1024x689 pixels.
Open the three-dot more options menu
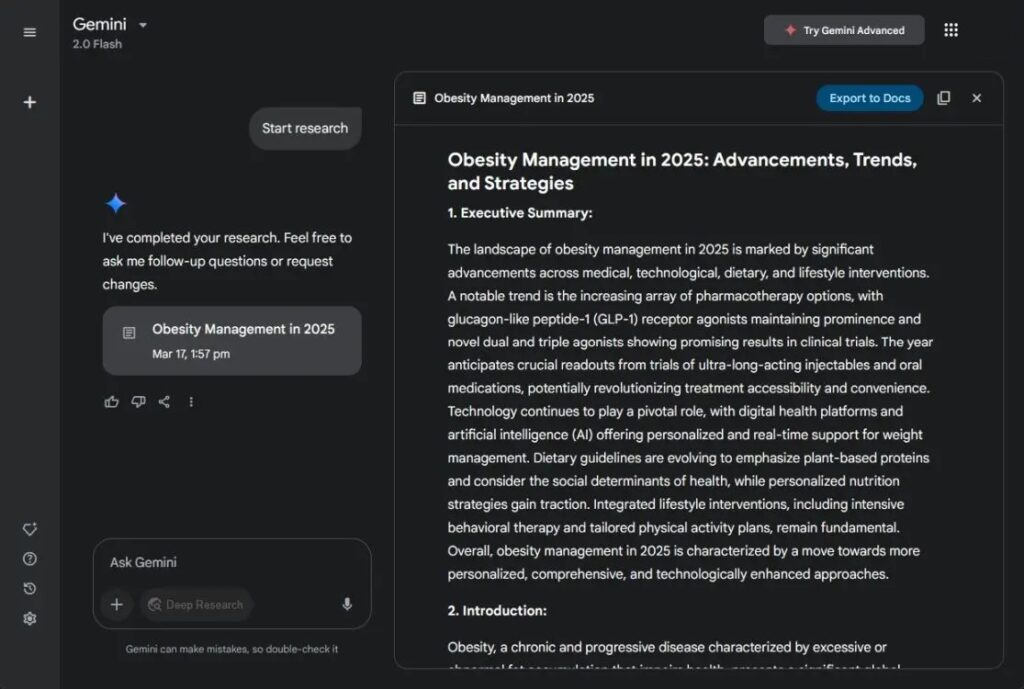[191, 401]
